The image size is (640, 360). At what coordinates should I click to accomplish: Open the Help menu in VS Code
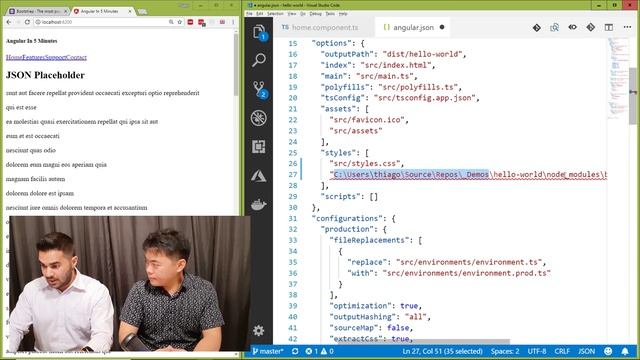tap(343, 14)
